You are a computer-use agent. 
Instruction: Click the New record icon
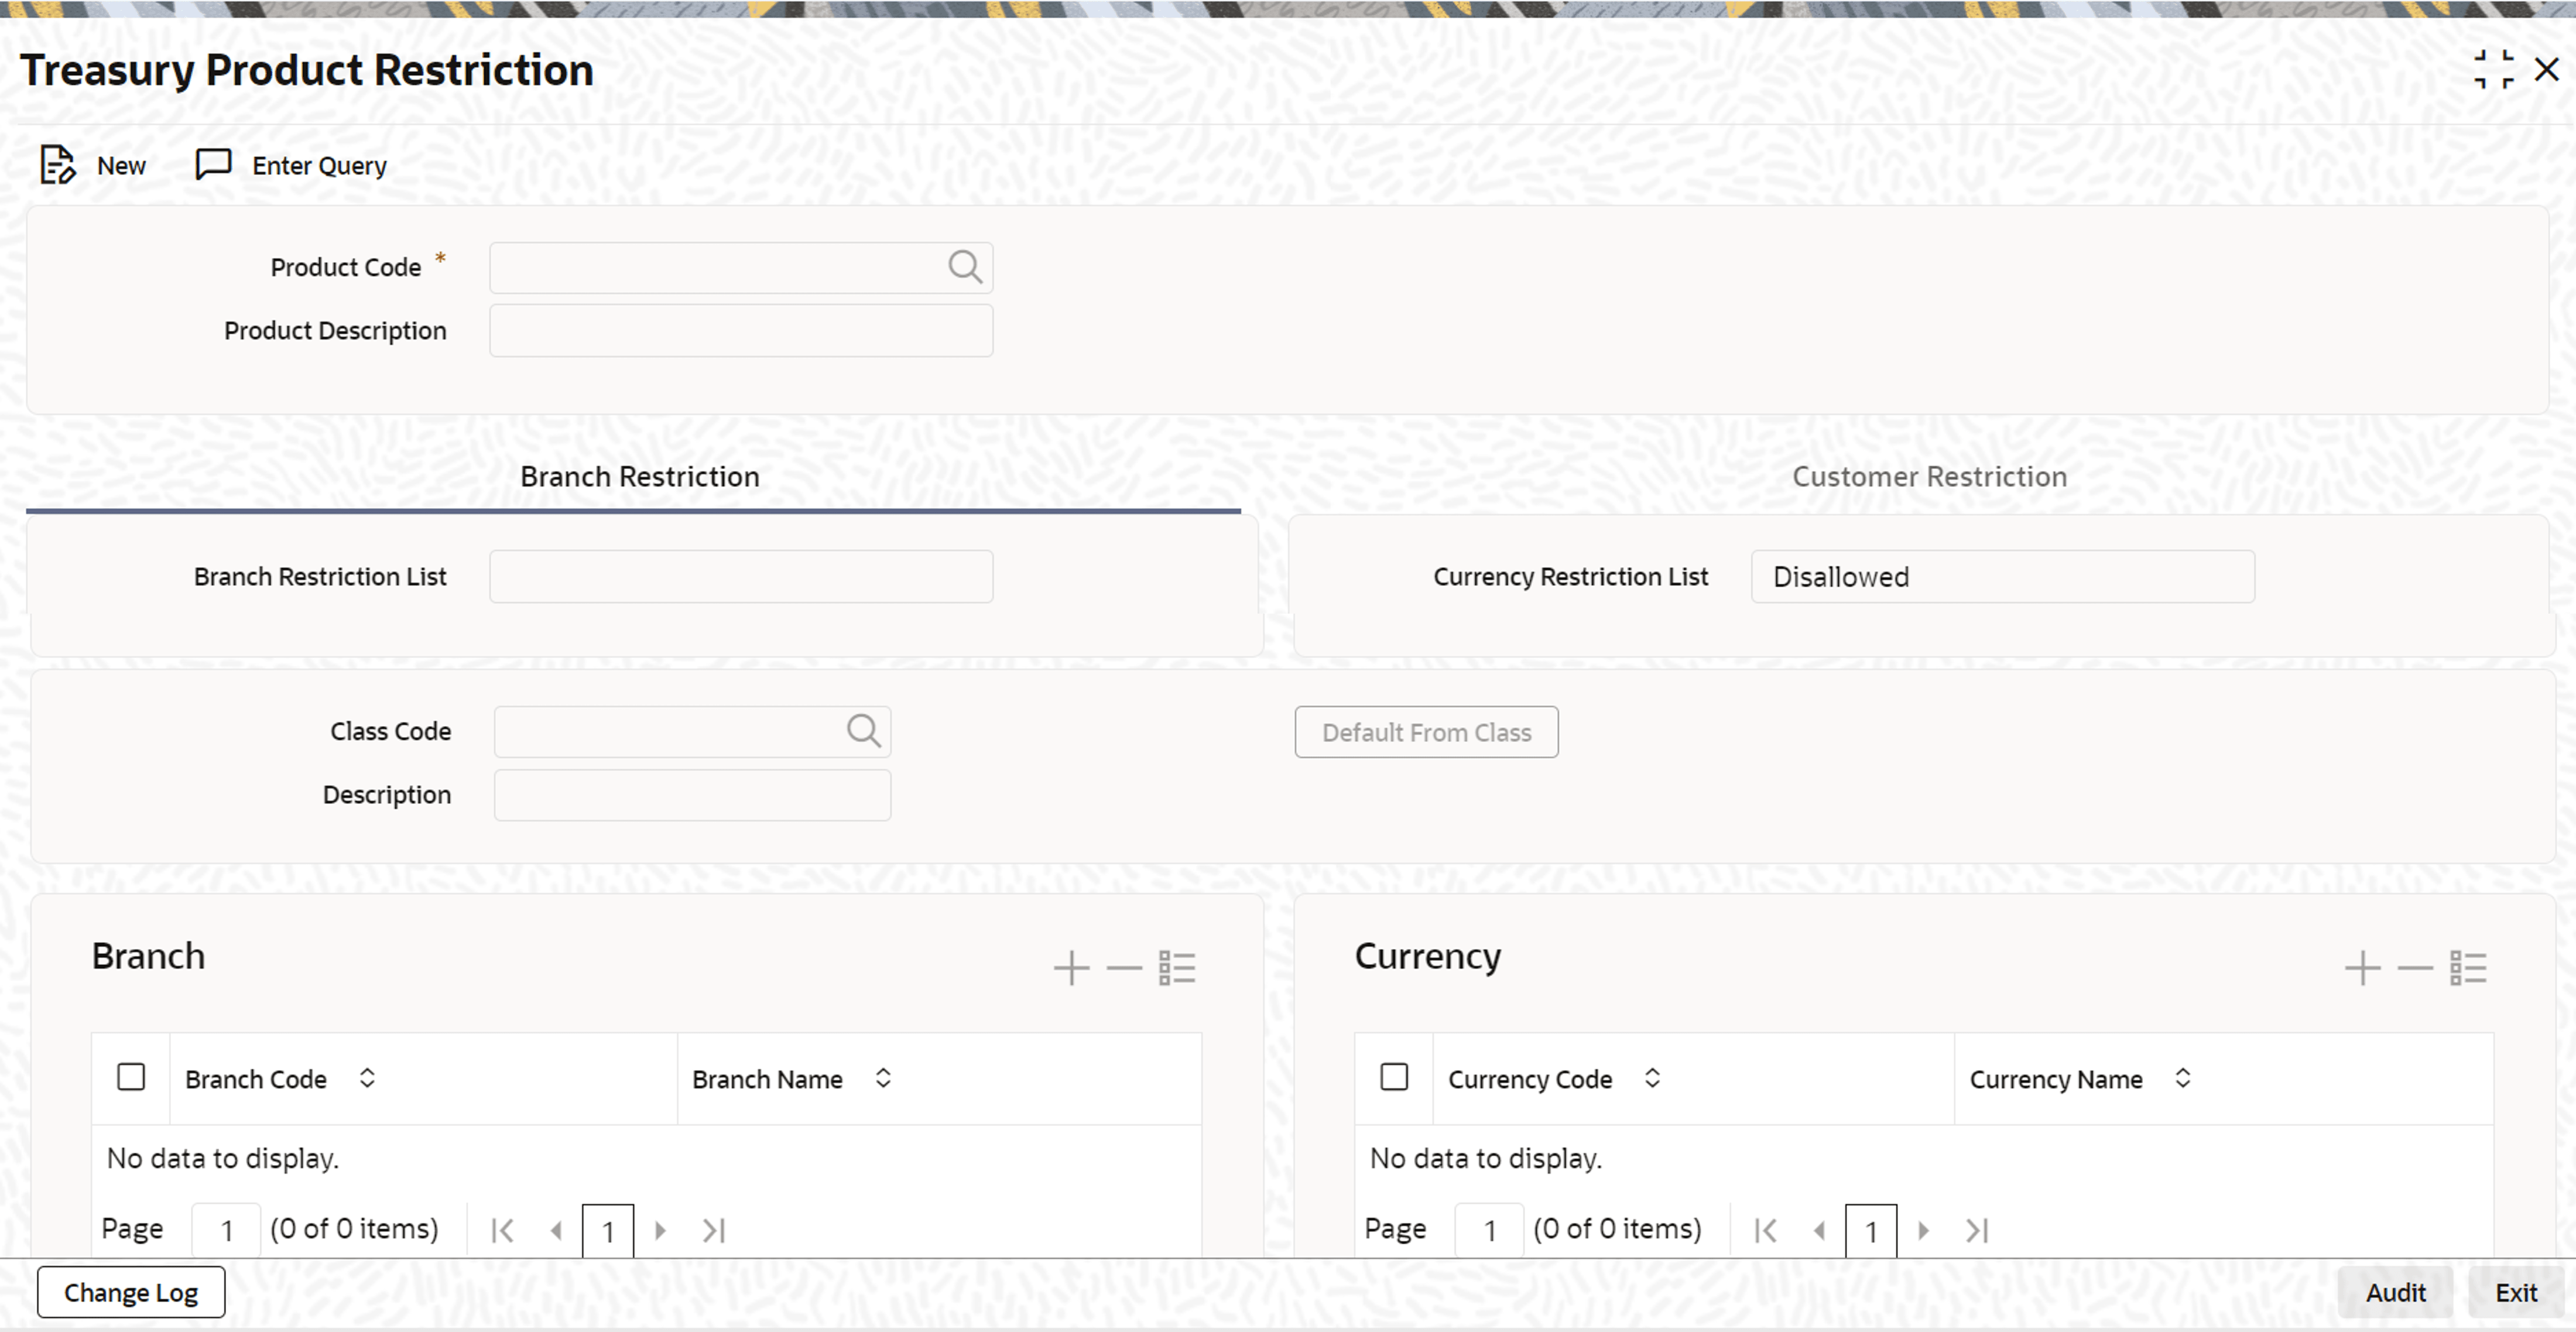pos(58,165)
